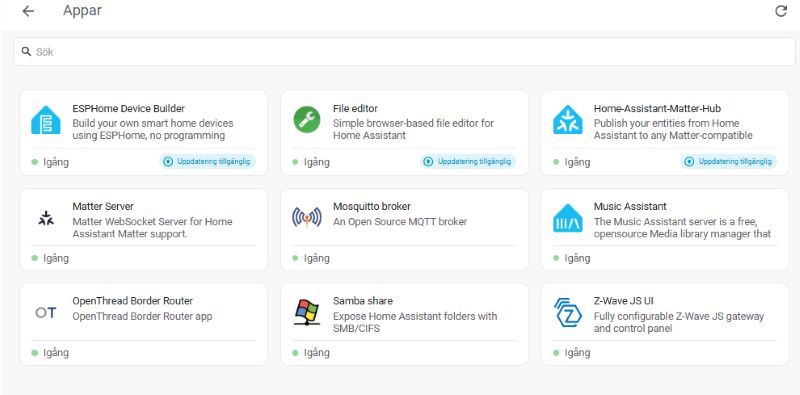800x395 pixels.
Task: Click 'The Music Assistant server' description
Action: 682,228
